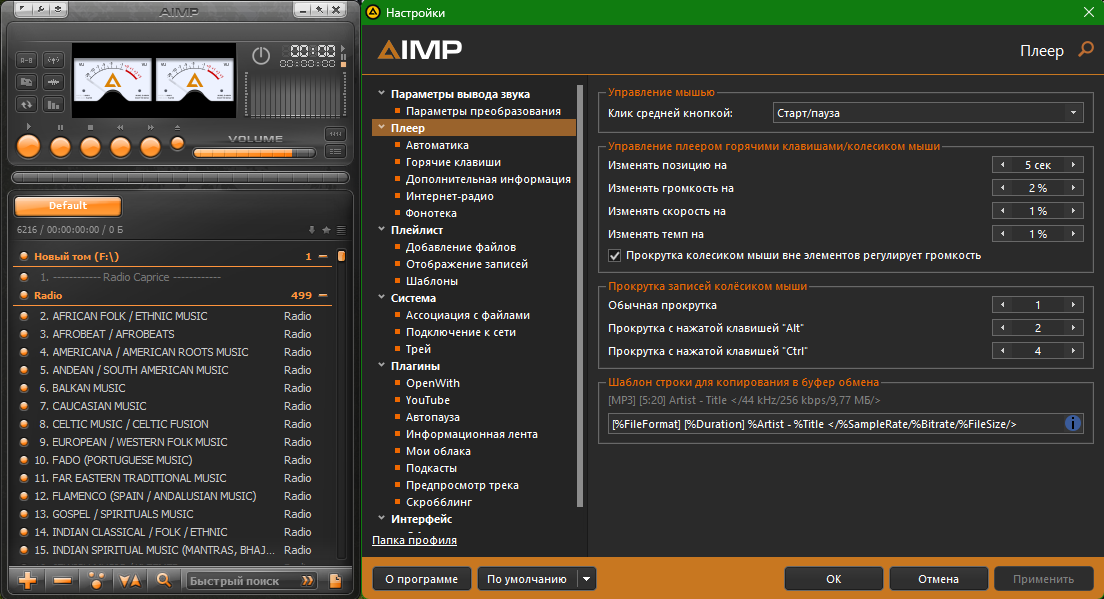
Task: Select Горячие клавиши in settings tree
Action: pyautogui.click(x=453, y=162)
